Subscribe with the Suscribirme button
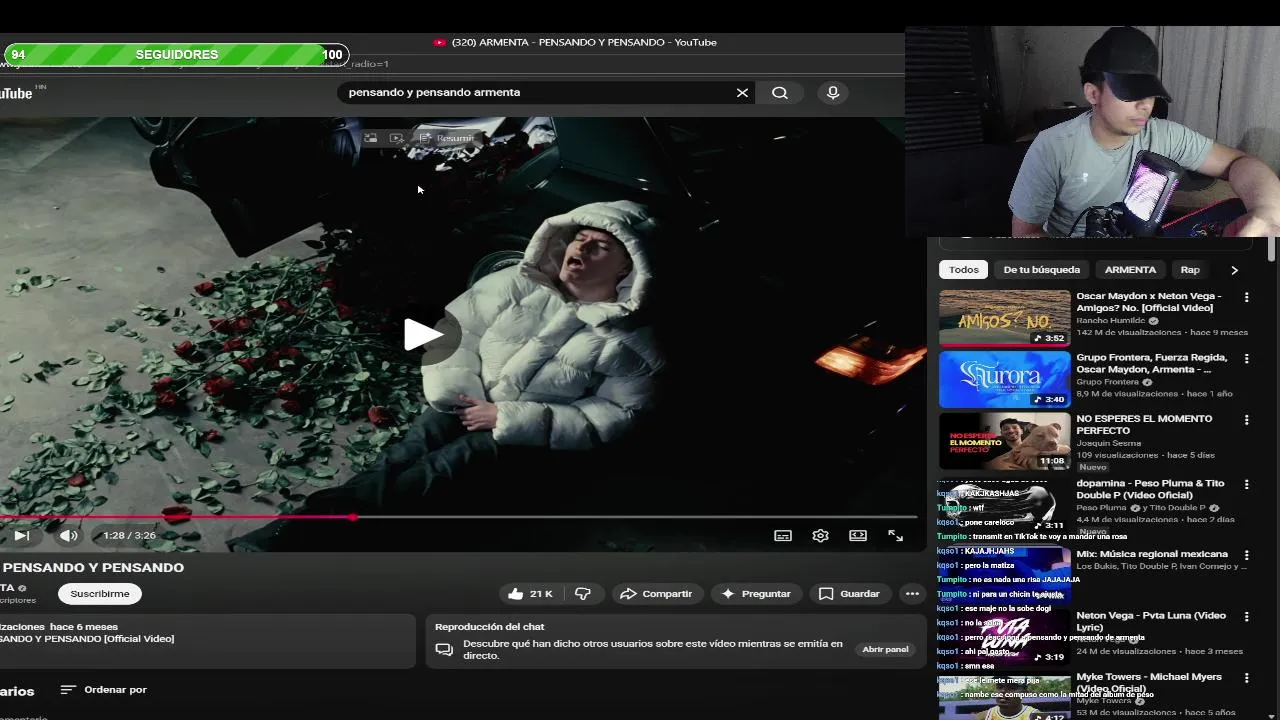The width and height of the screenshot is (1280, 720). [x=100, y=594]
